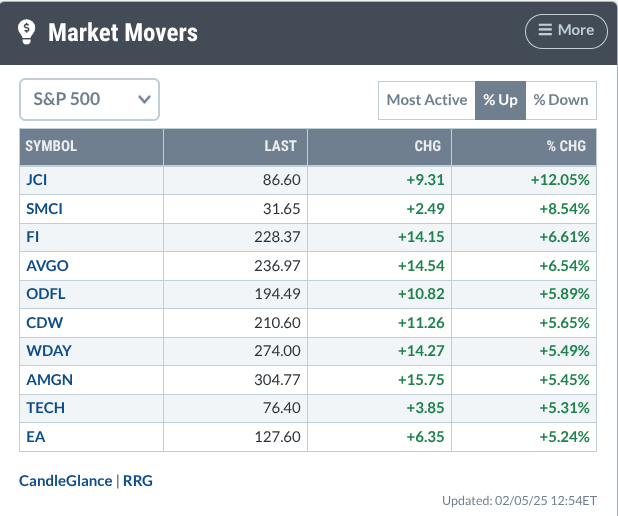Open the More menu button
Viewport: 618px width, 516px height.
pos(566,31)
